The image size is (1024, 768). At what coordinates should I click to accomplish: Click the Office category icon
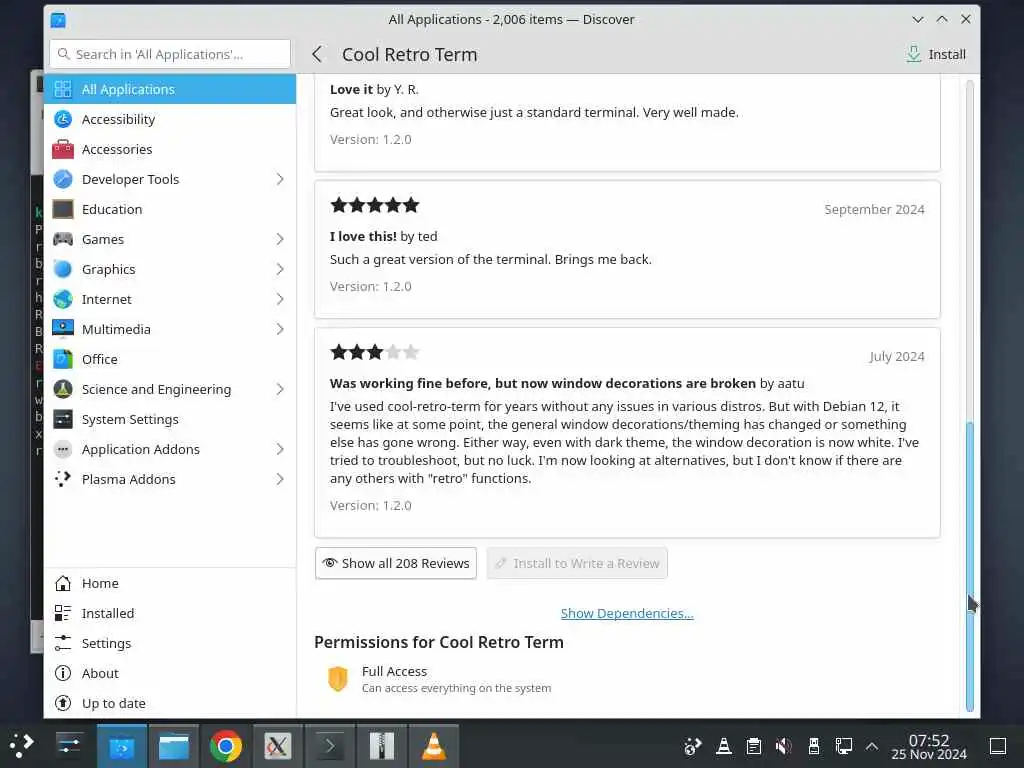(63, 359)
